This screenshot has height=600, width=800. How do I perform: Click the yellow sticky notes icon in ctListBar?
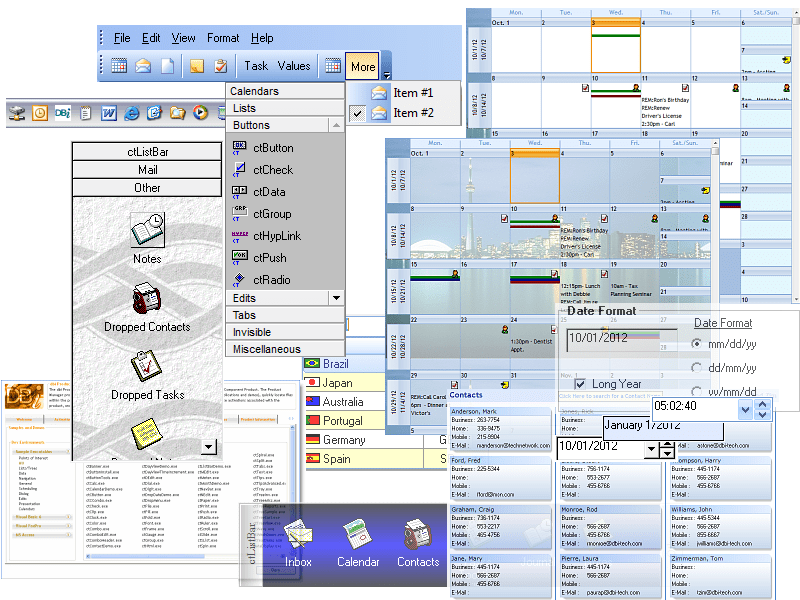click(x=147, y=434)
